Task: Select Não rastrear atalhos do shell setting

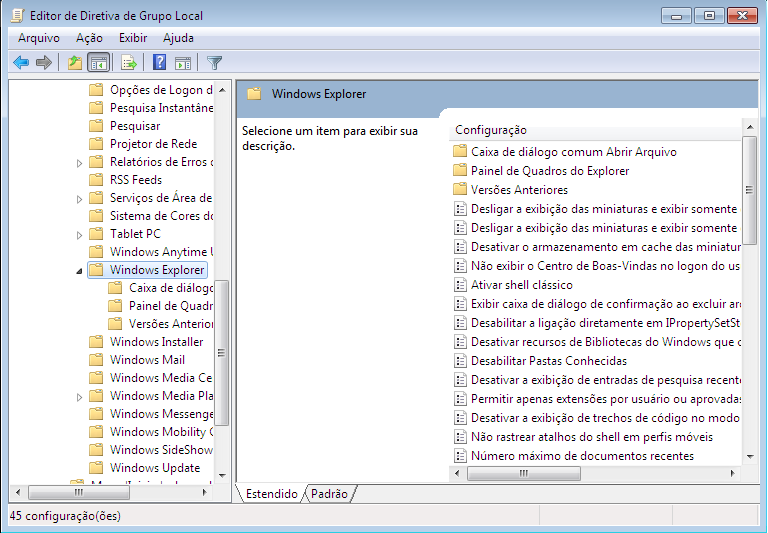Action: coord(584,437)
